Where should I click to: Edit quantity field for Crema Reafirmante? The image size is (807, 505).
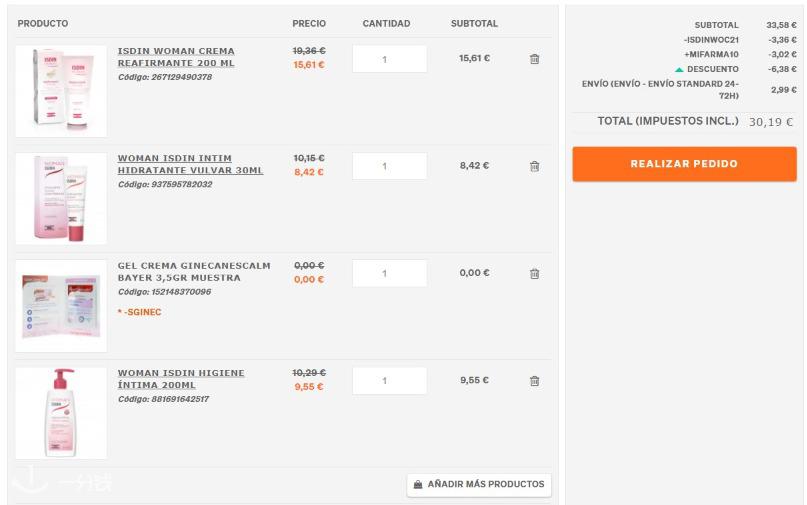click(x=389, y=59)
